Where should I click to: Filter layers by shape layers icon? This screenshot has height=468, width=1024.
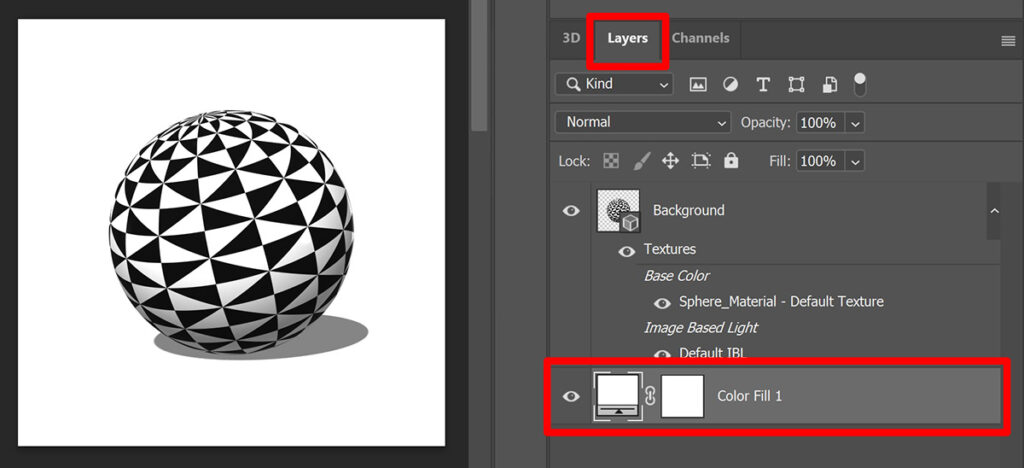[796, 84]
